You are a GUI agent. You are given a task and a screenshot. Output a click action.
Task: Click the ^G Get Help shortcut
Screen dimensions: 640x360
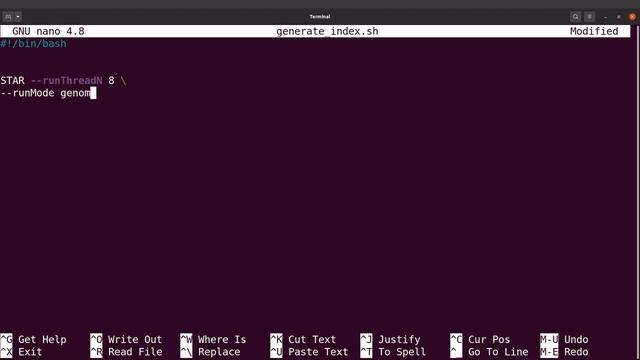coord(33,340)
